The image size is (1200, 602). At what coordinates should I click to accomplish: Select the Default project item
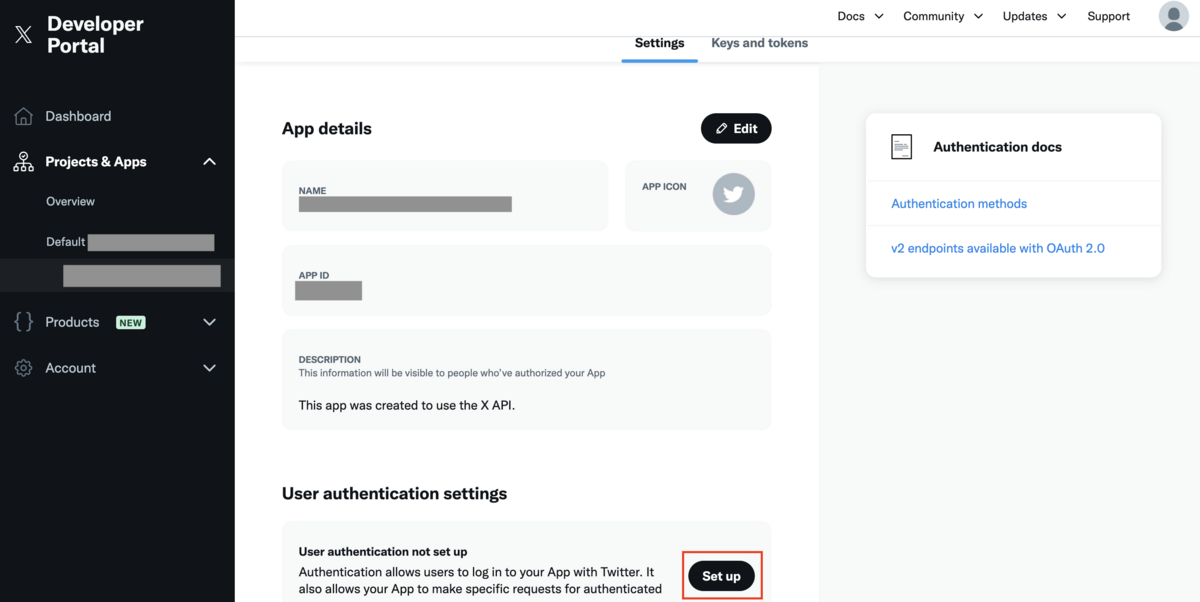(x=130, y=242)
